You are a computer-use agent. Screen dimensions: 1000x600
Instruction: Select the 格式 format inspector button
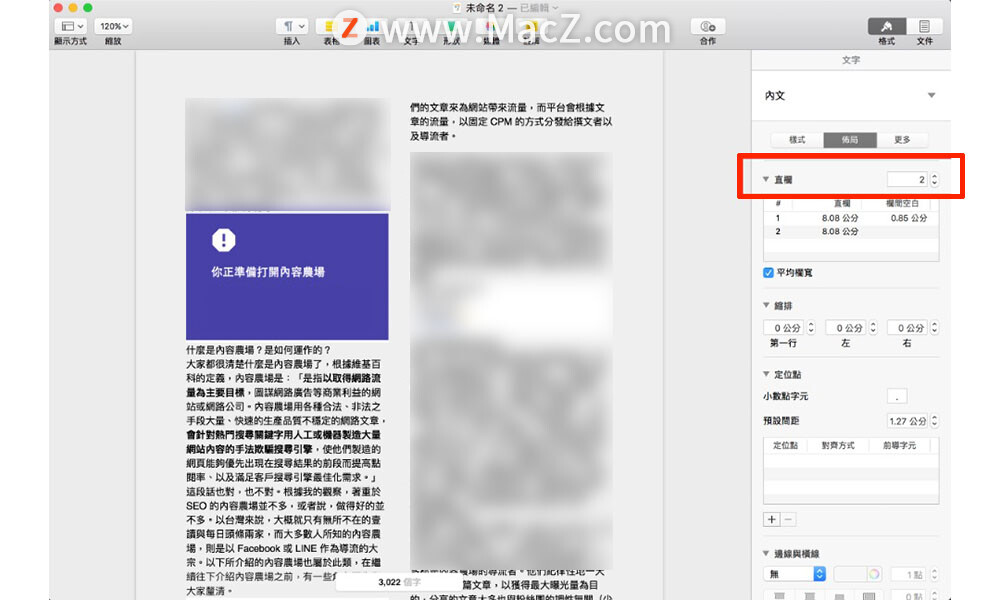886,26
